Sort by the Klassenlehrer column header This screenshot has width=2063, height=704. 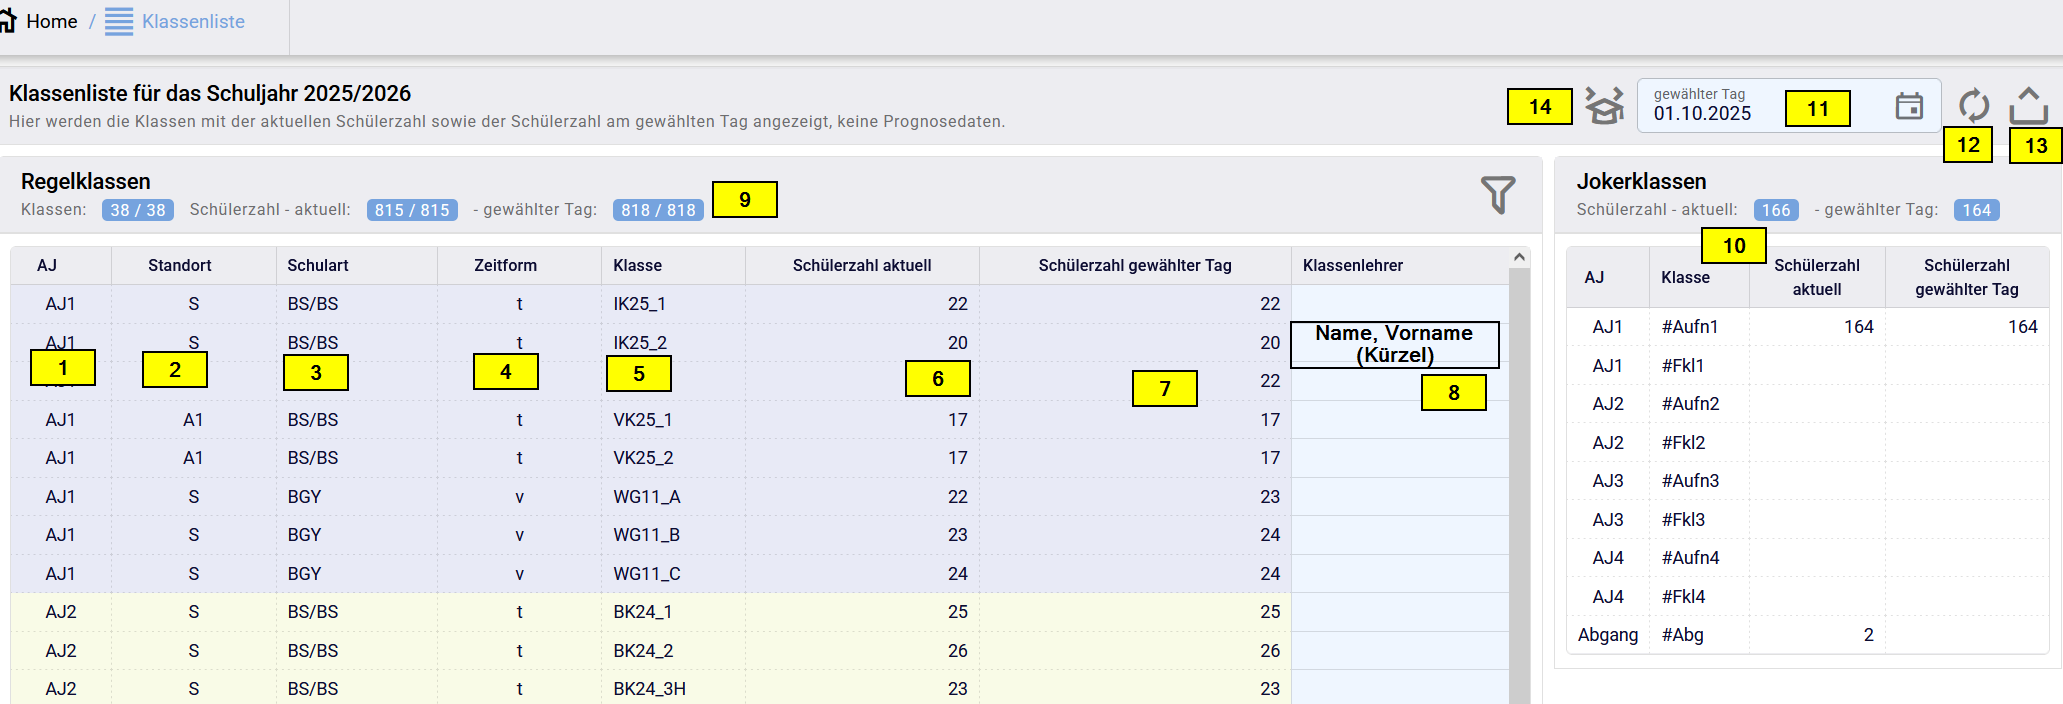click(1352, 265)
